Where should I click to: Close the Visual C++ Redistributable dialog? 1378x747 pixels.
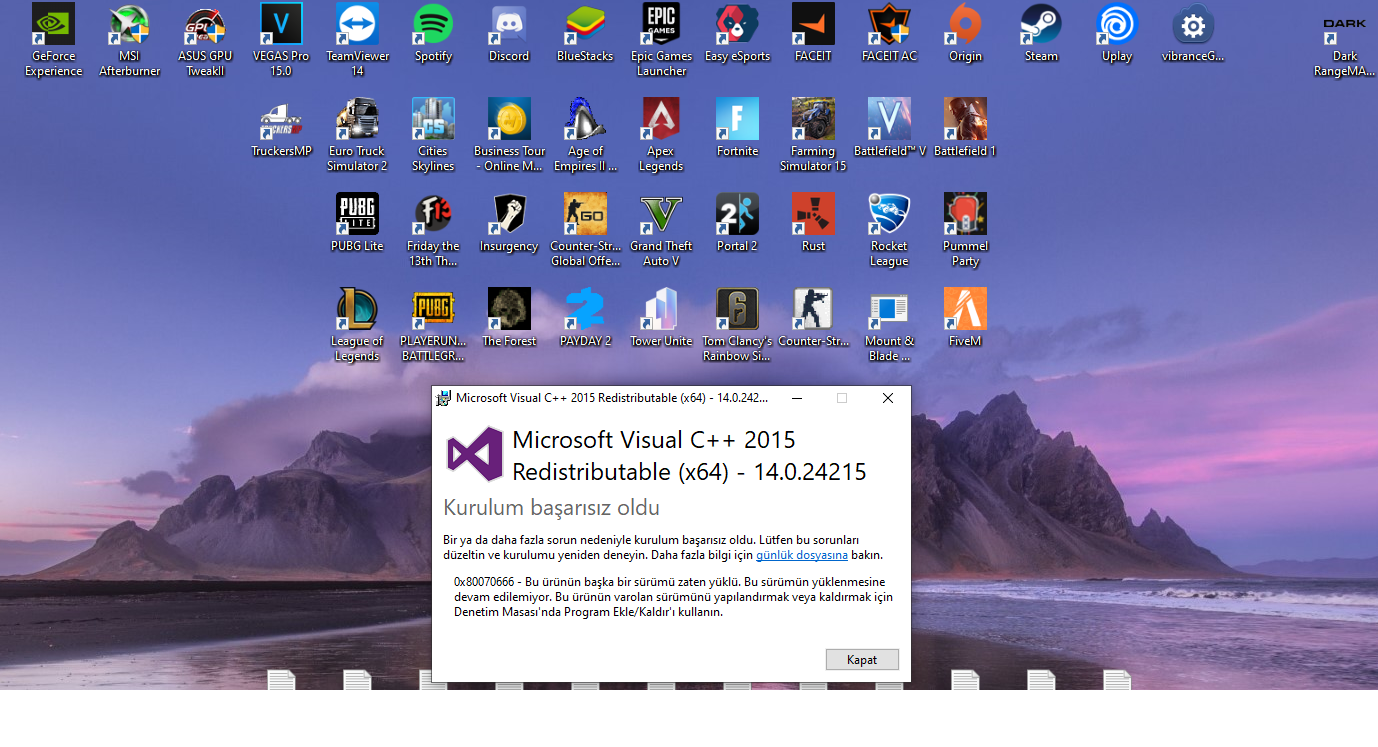(888, 398)
